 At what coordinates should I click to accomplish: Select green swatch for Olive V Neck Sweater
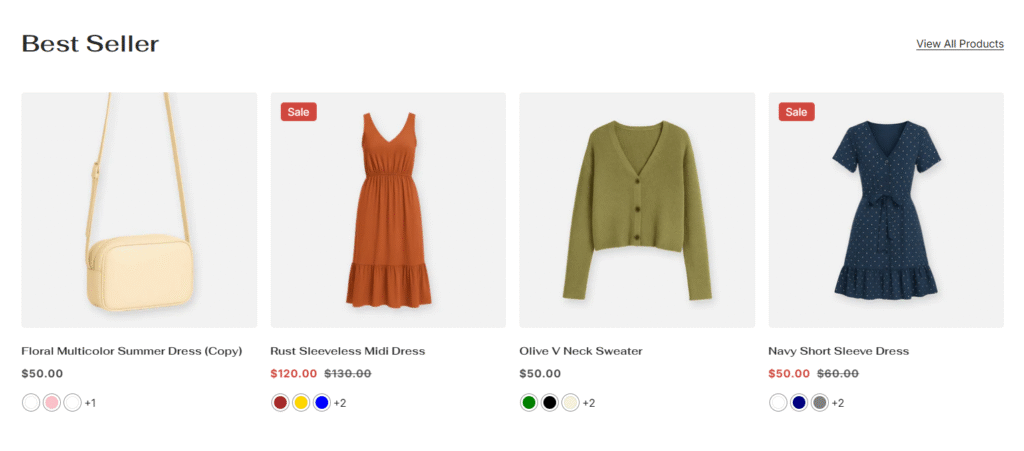[529, 403]
